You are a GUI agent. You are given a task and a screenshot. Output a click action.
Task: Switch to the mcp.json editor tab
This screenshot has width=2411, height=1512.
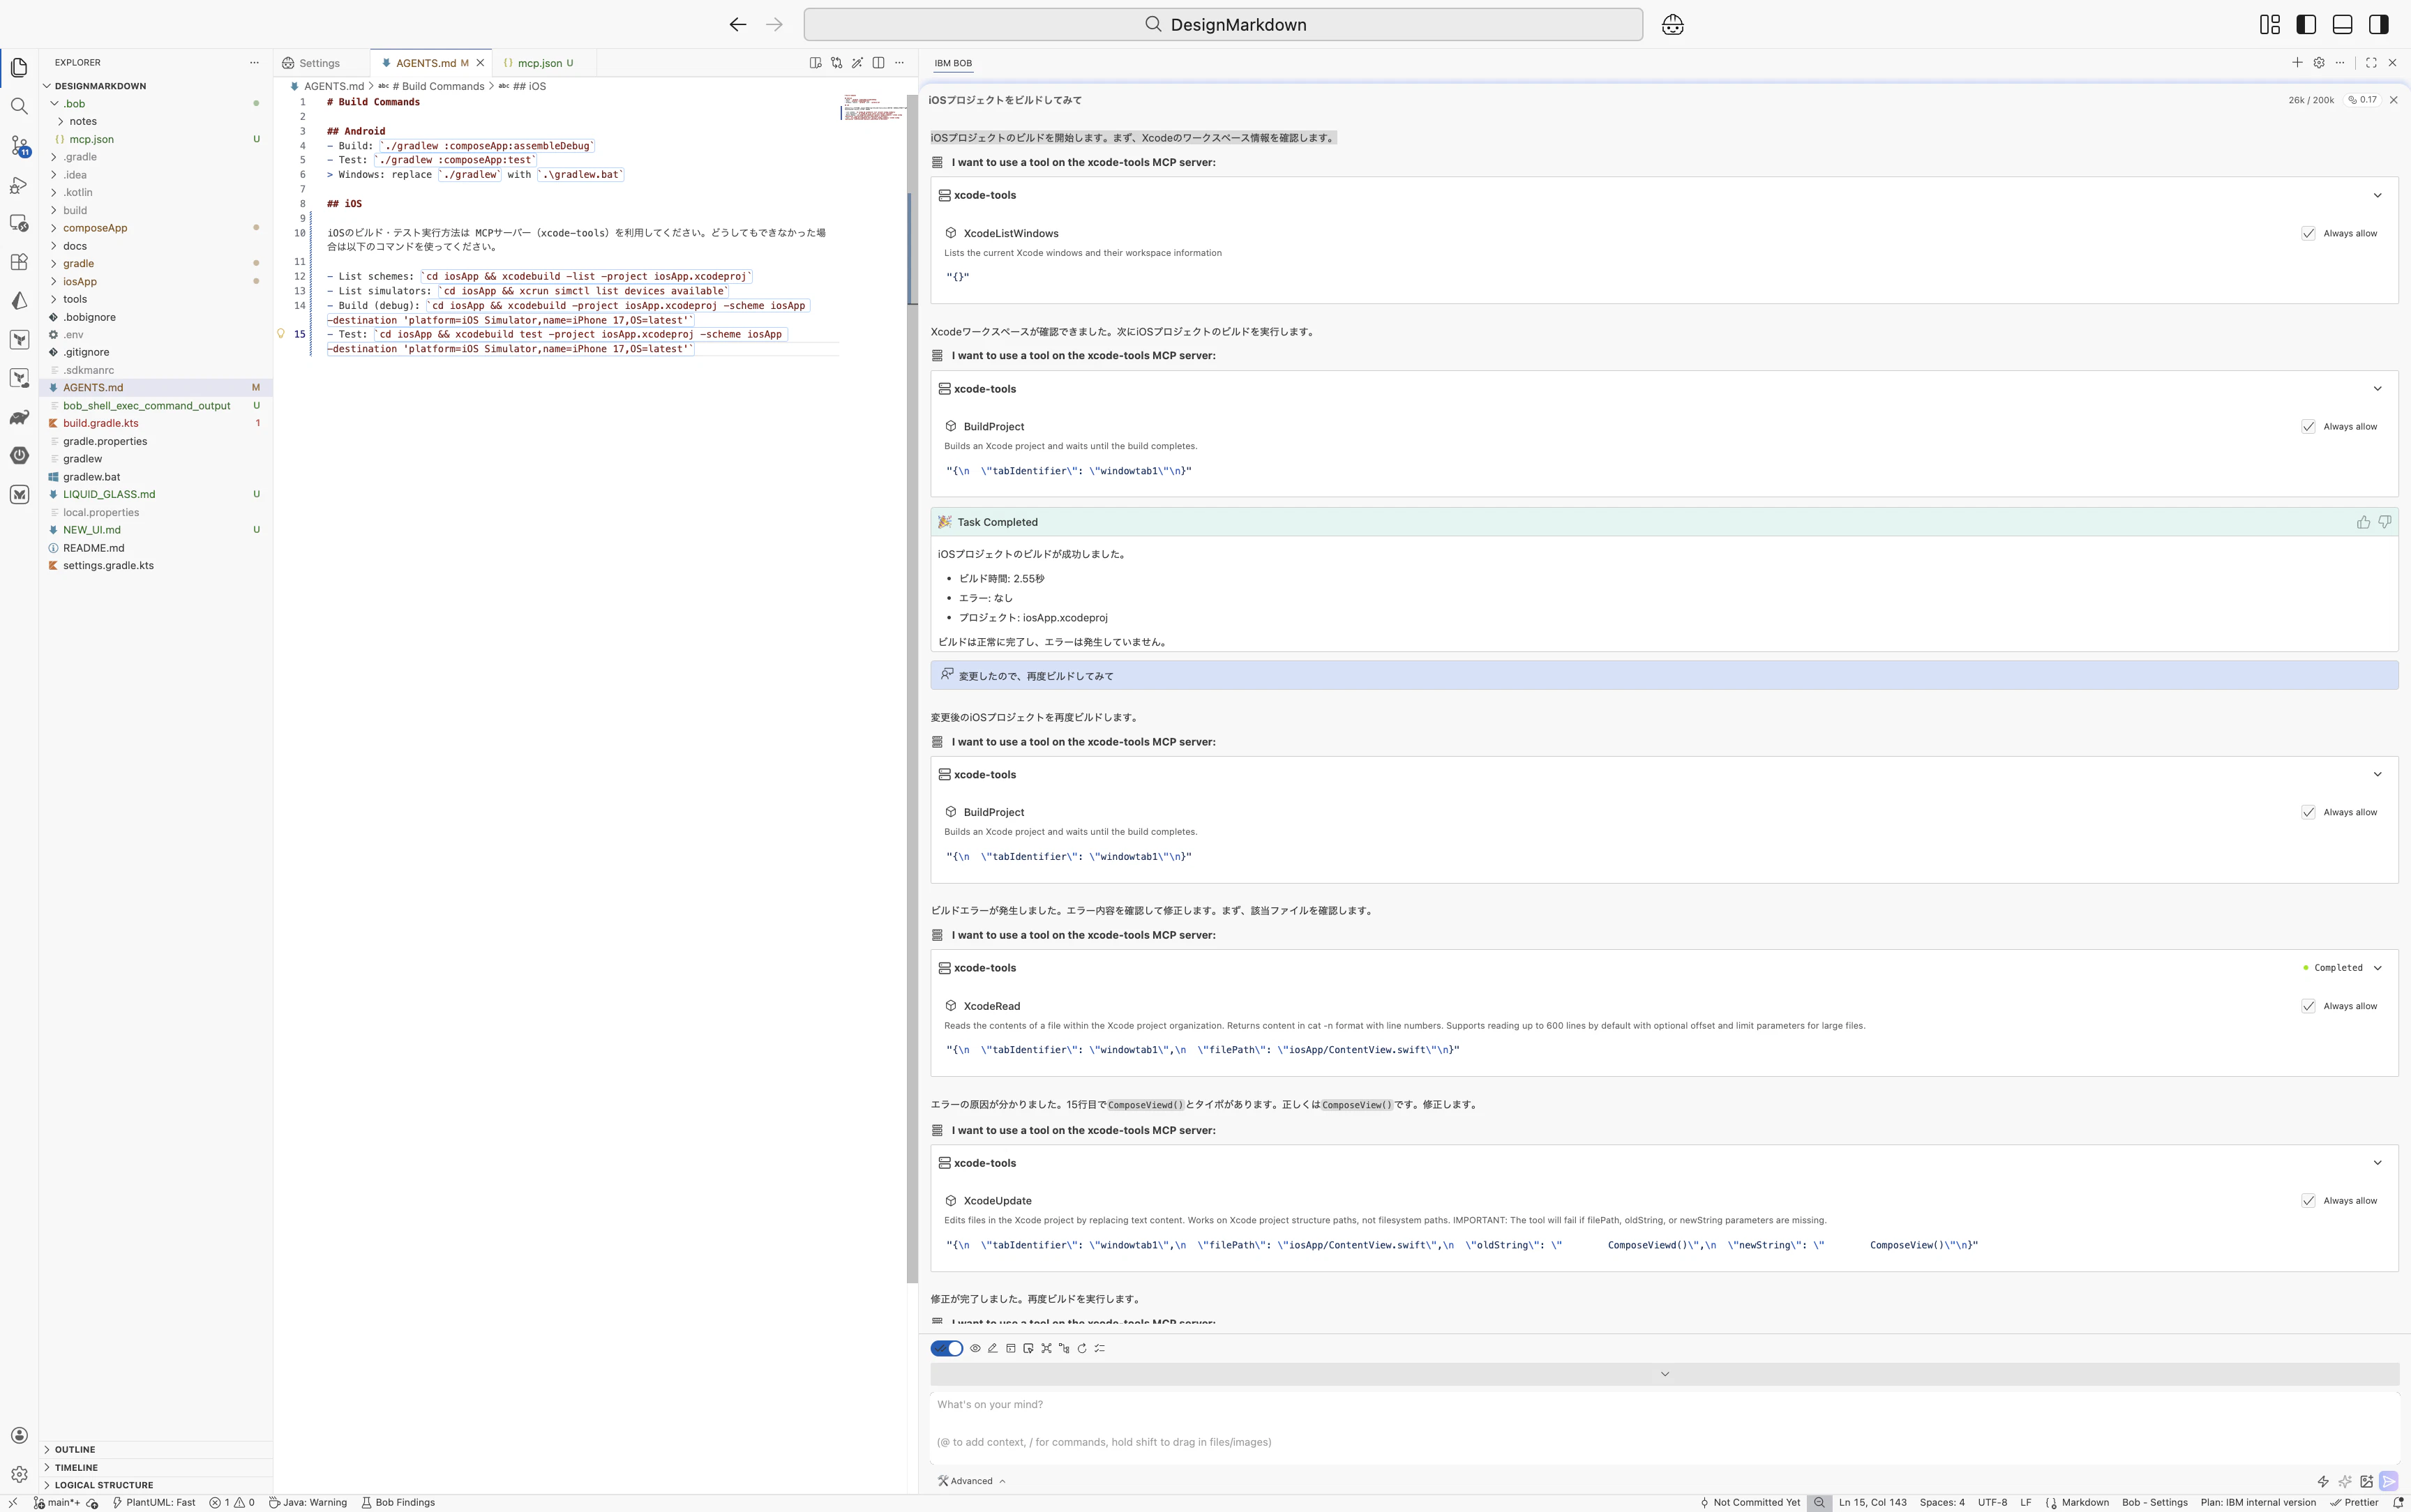click(x=540, y=62)
